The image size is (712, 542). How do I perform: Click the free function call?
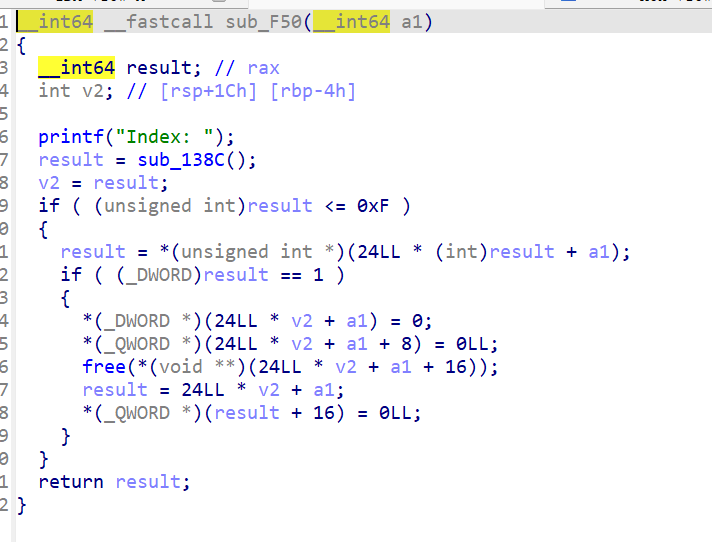tap(104, 367)
